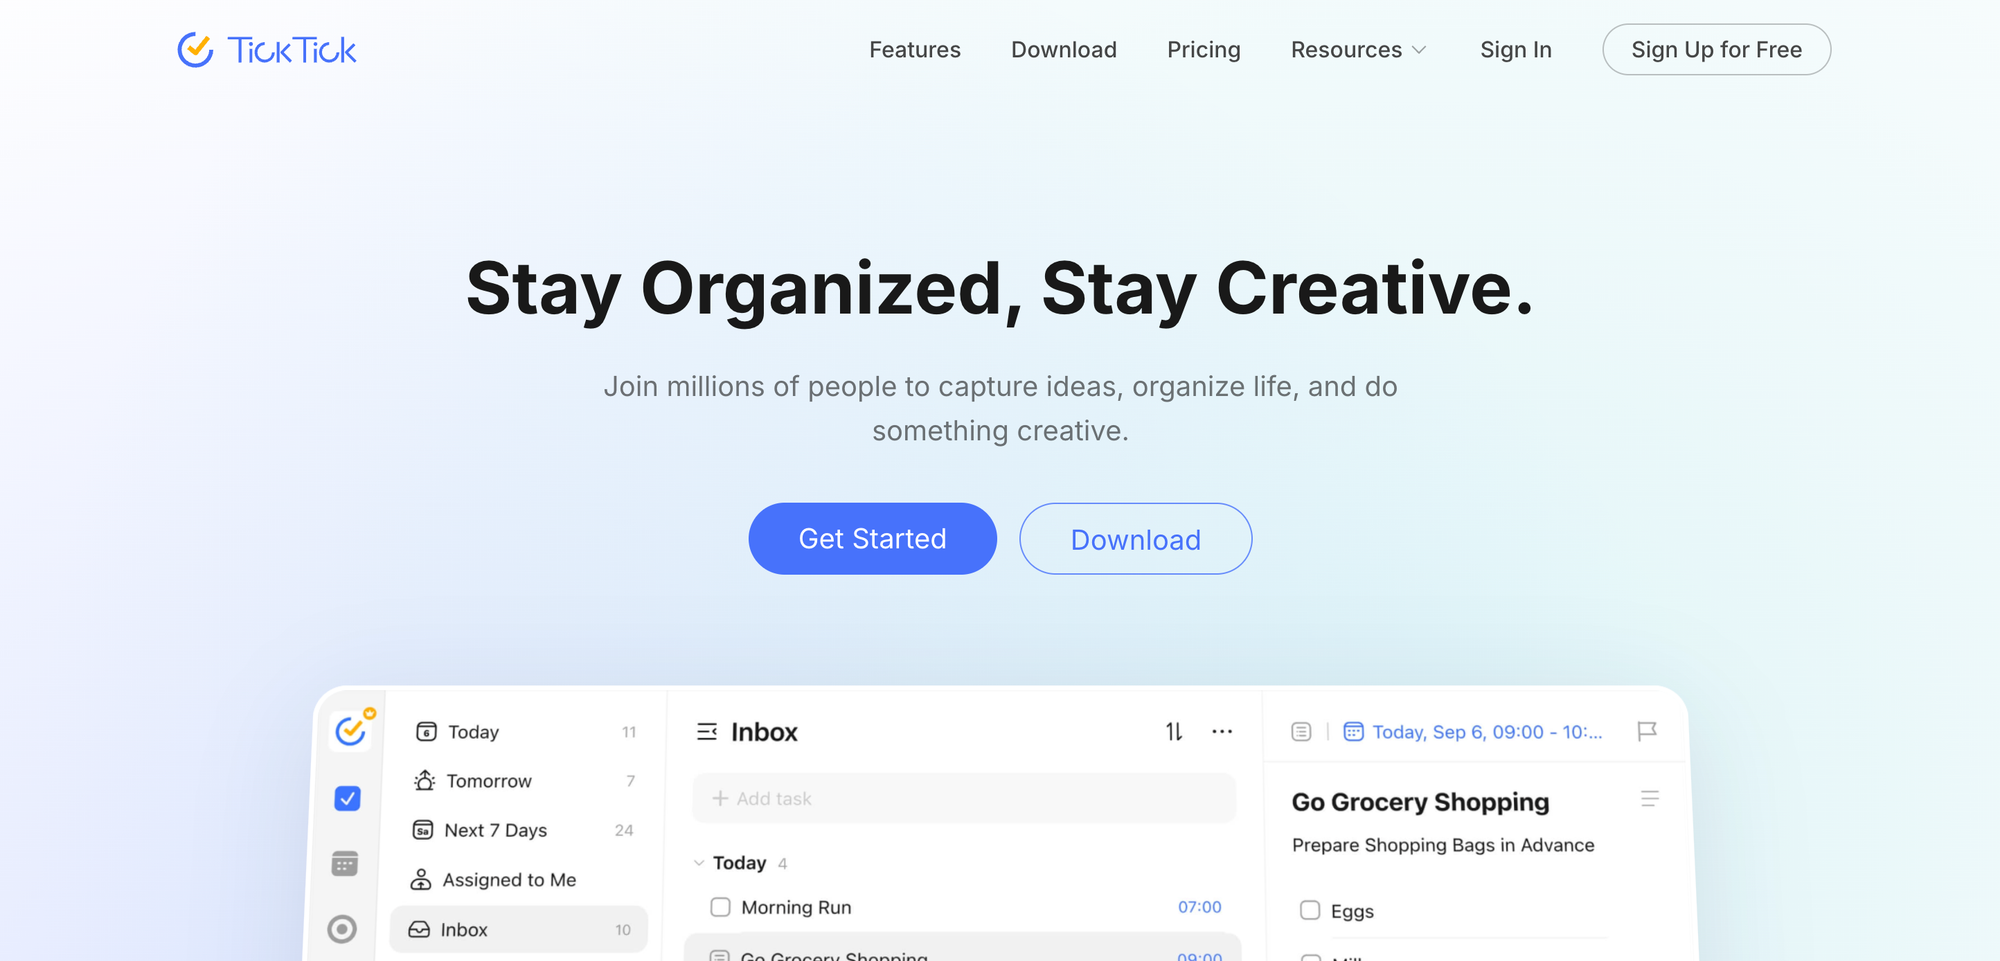Click the Inbox heading in task pane
Image resolution: width=2000 pixels, height=961 pixels.
764,732
